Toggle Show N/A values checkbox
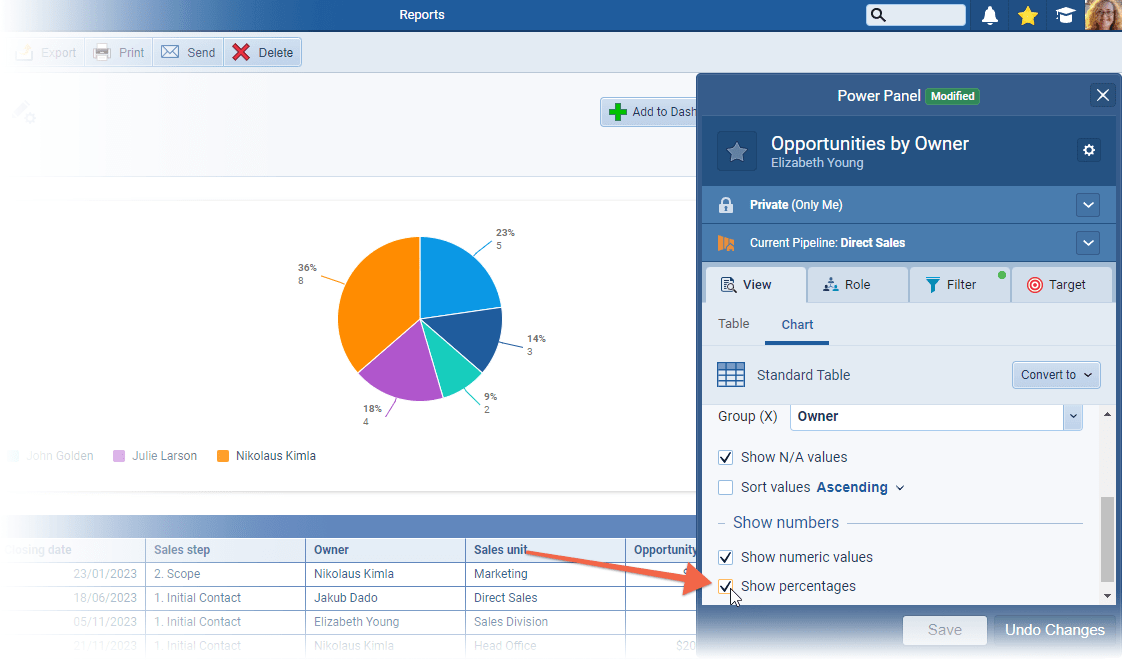1122x660 pixels. point(726,458)
